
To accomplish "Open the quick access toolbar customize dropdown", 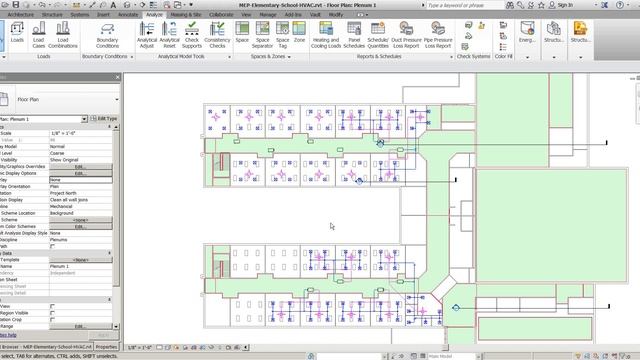I will click(x=191, y=5).
